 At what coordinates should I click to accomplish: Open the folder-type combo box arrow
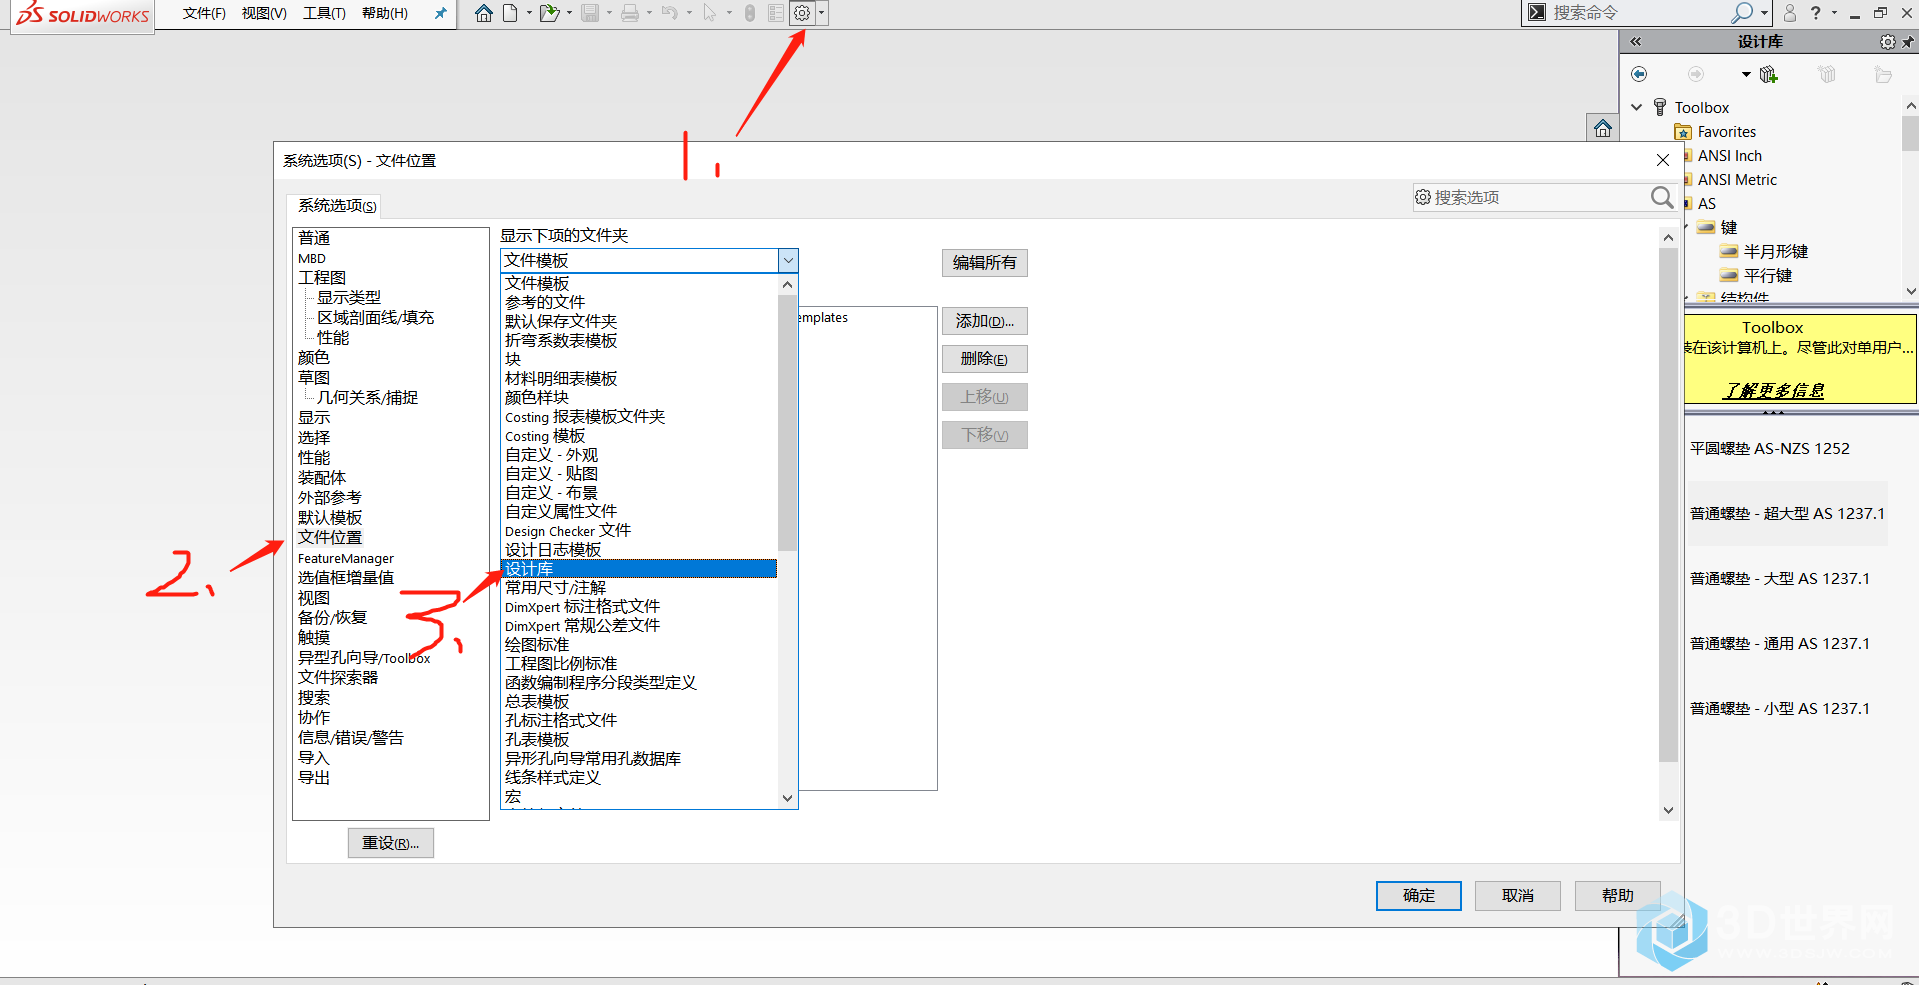click(788, 260)
